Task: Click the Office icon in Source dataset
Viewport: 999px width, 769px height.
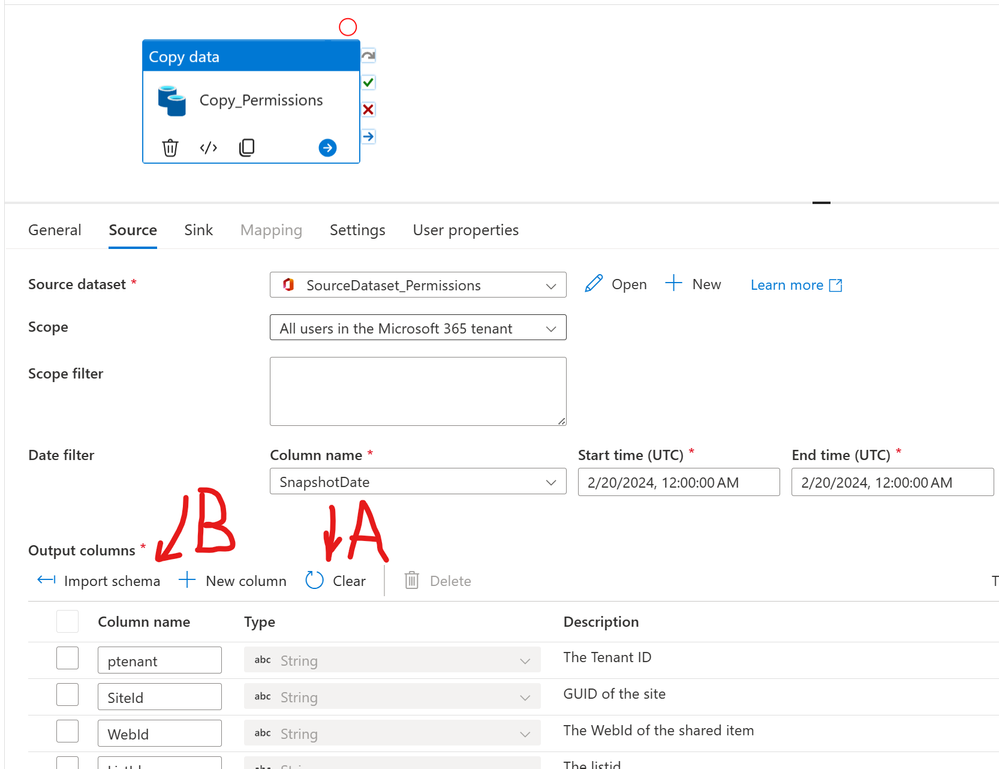Action: click(289, 285)
